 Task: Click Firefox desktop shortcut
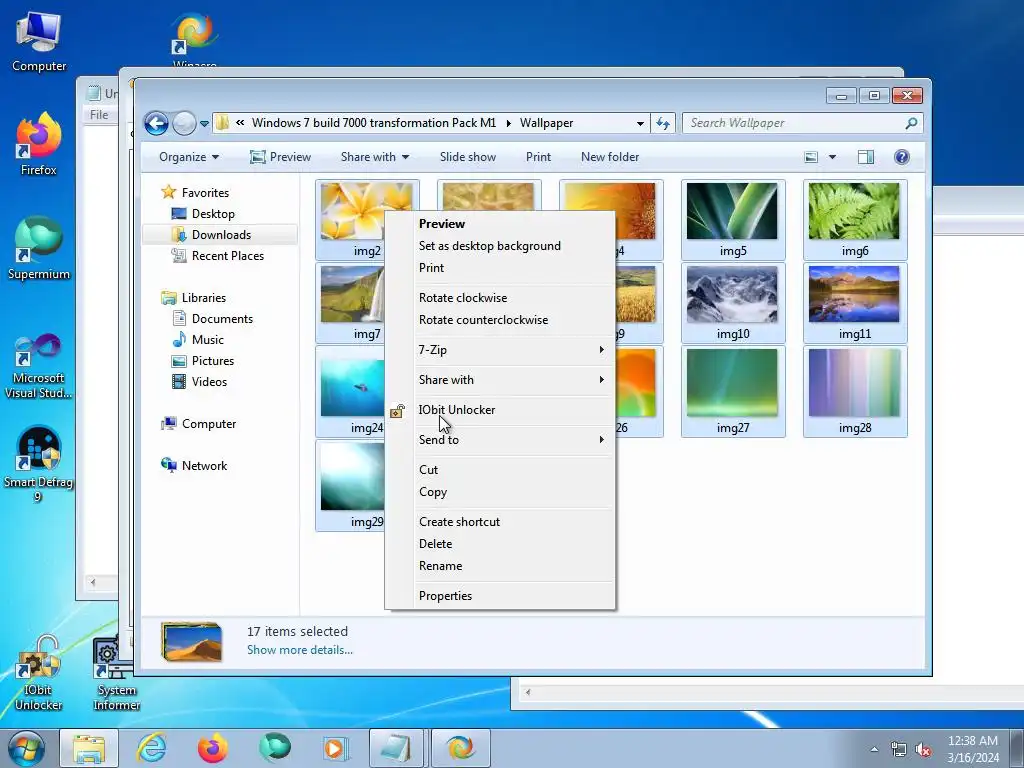pos(39,144)
